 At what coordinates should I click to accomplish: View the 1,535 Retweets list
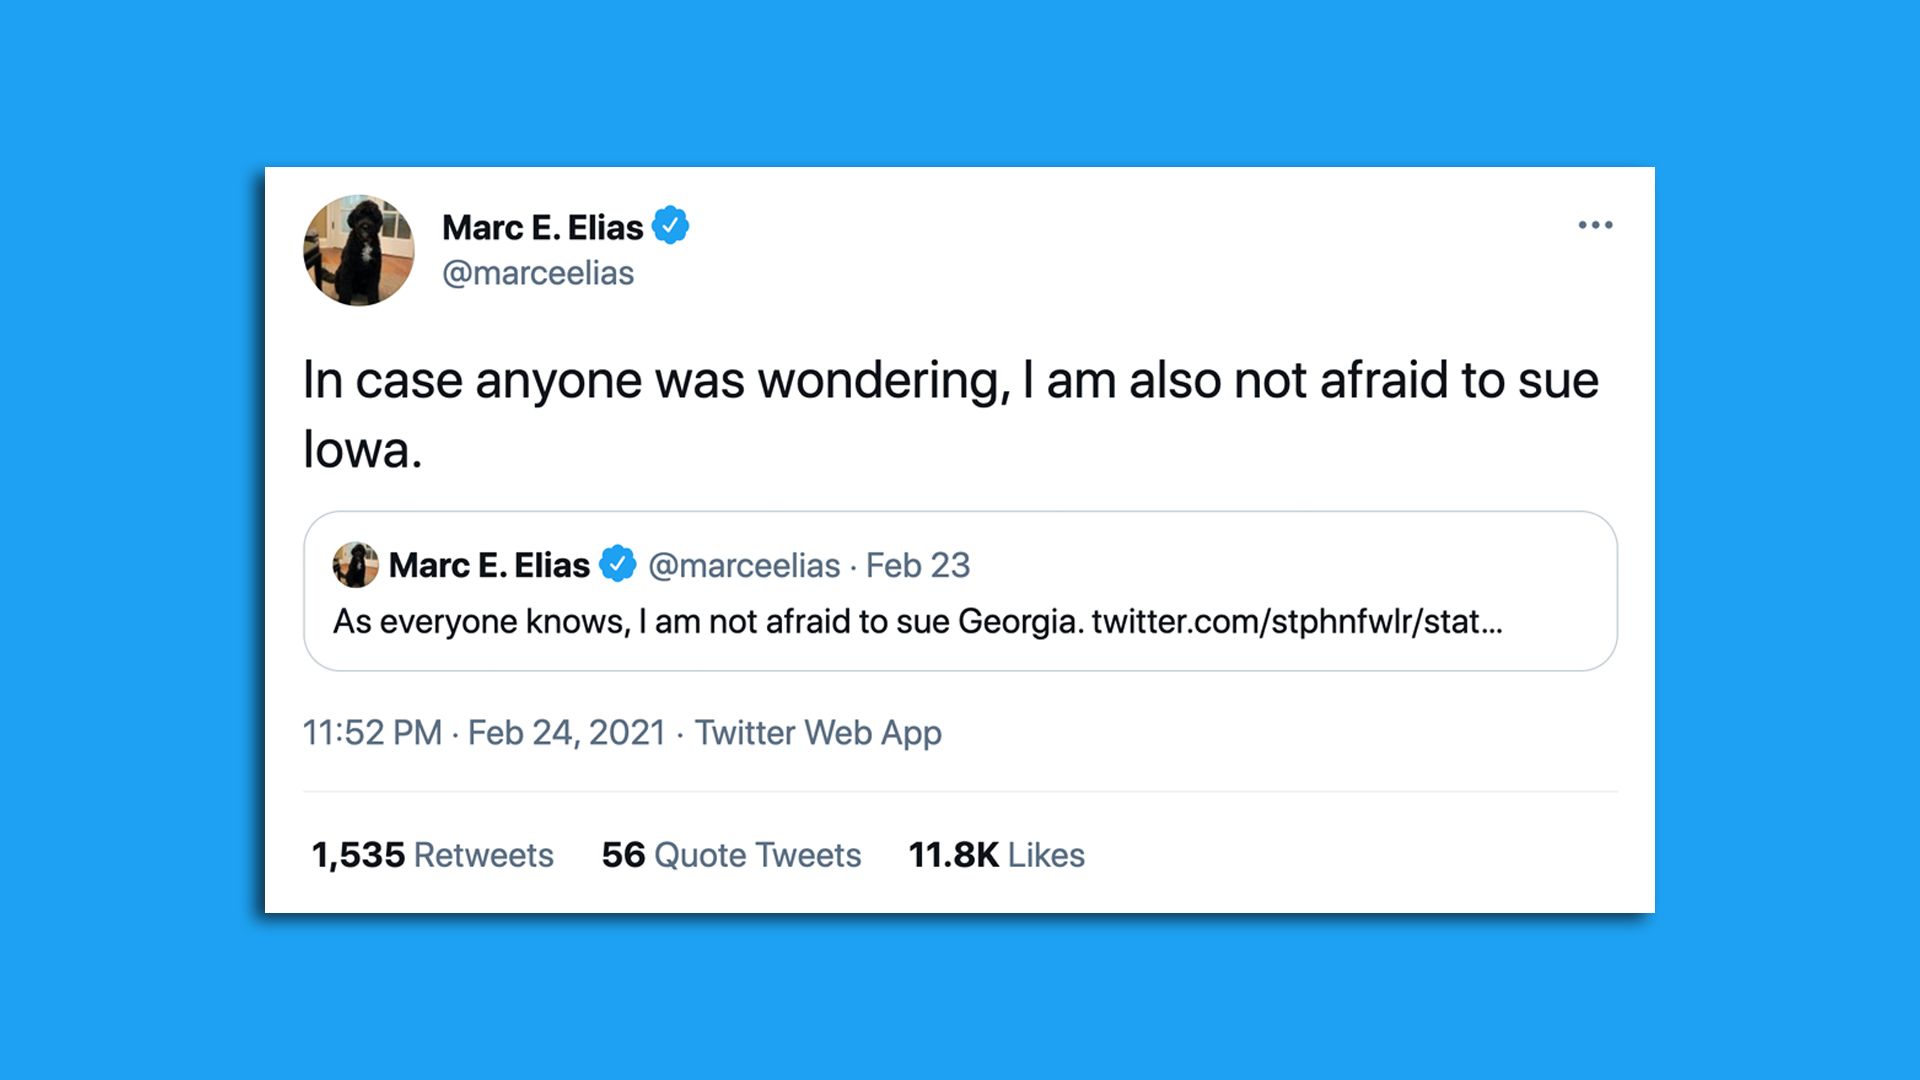pos(432,855)
